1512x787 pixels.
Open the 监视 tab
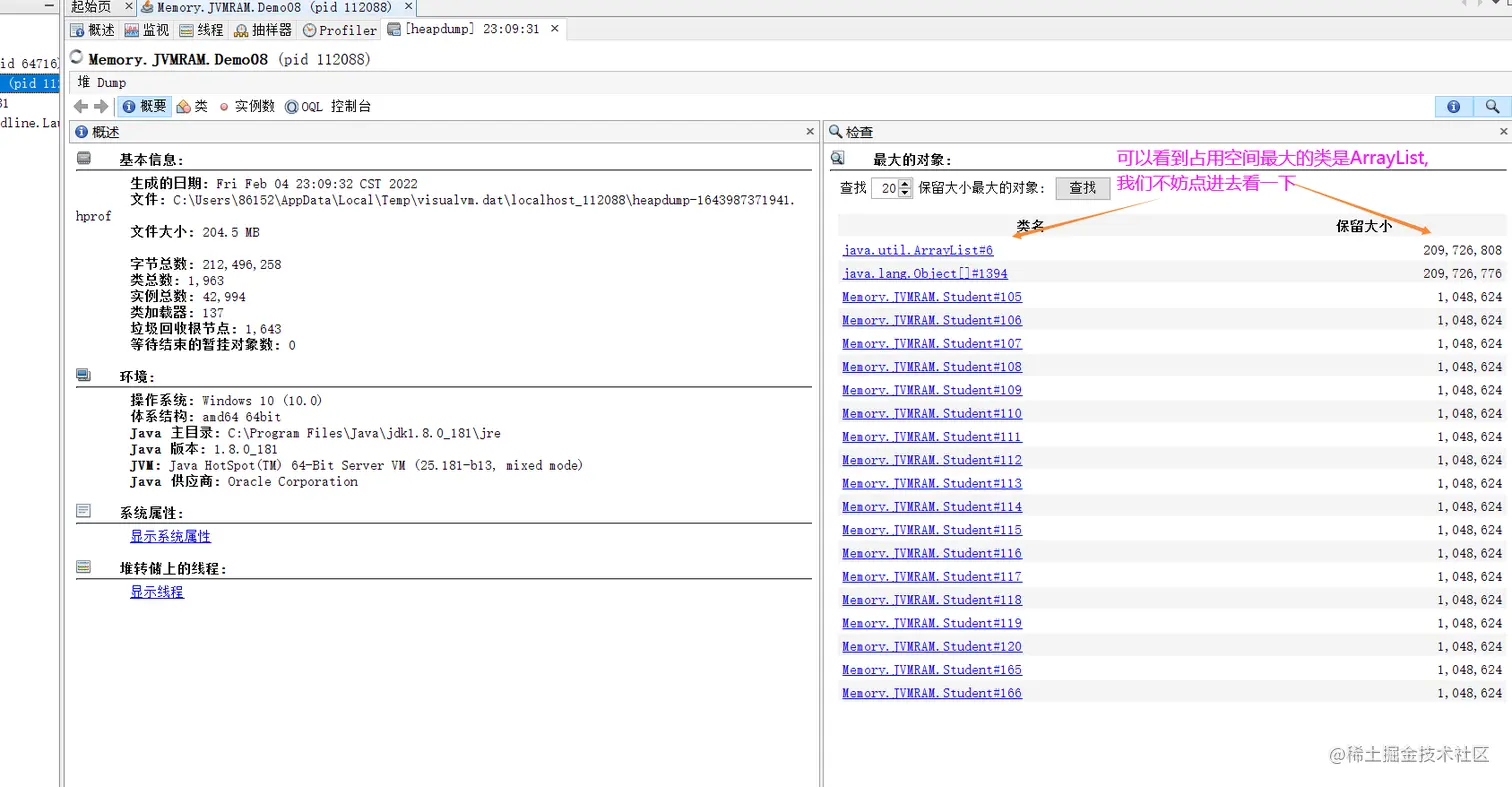tap(146, 30)
